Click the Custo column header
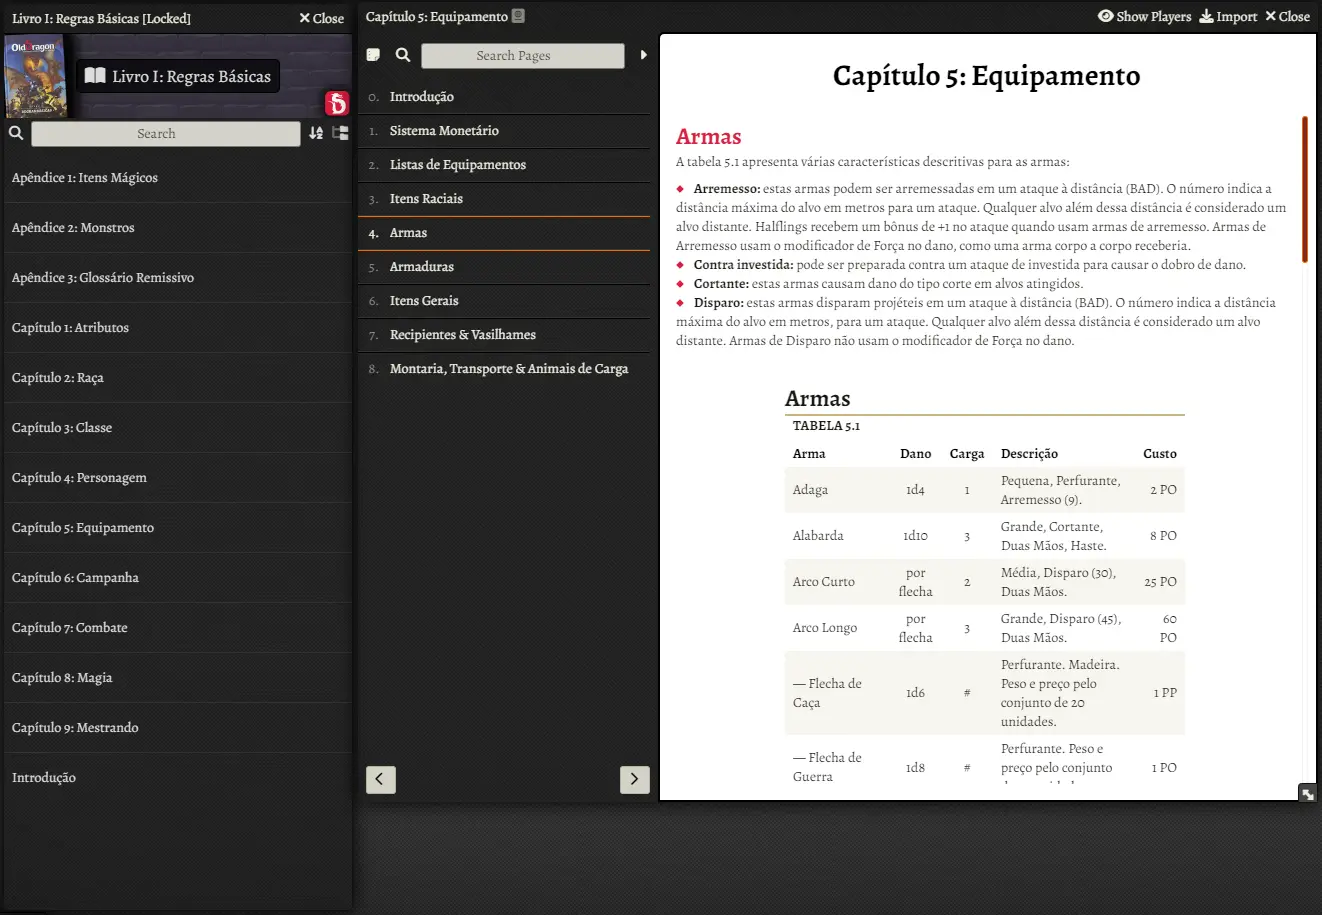 pyautogui.click(x=1160, y=454)
